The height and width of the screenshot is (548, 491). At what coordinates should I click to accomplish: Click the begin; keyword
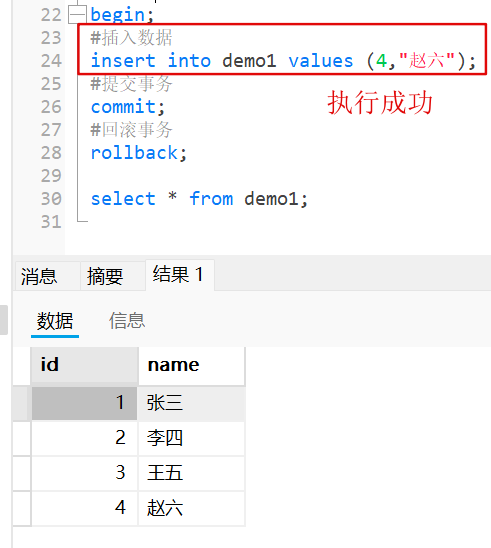(122, 15)
